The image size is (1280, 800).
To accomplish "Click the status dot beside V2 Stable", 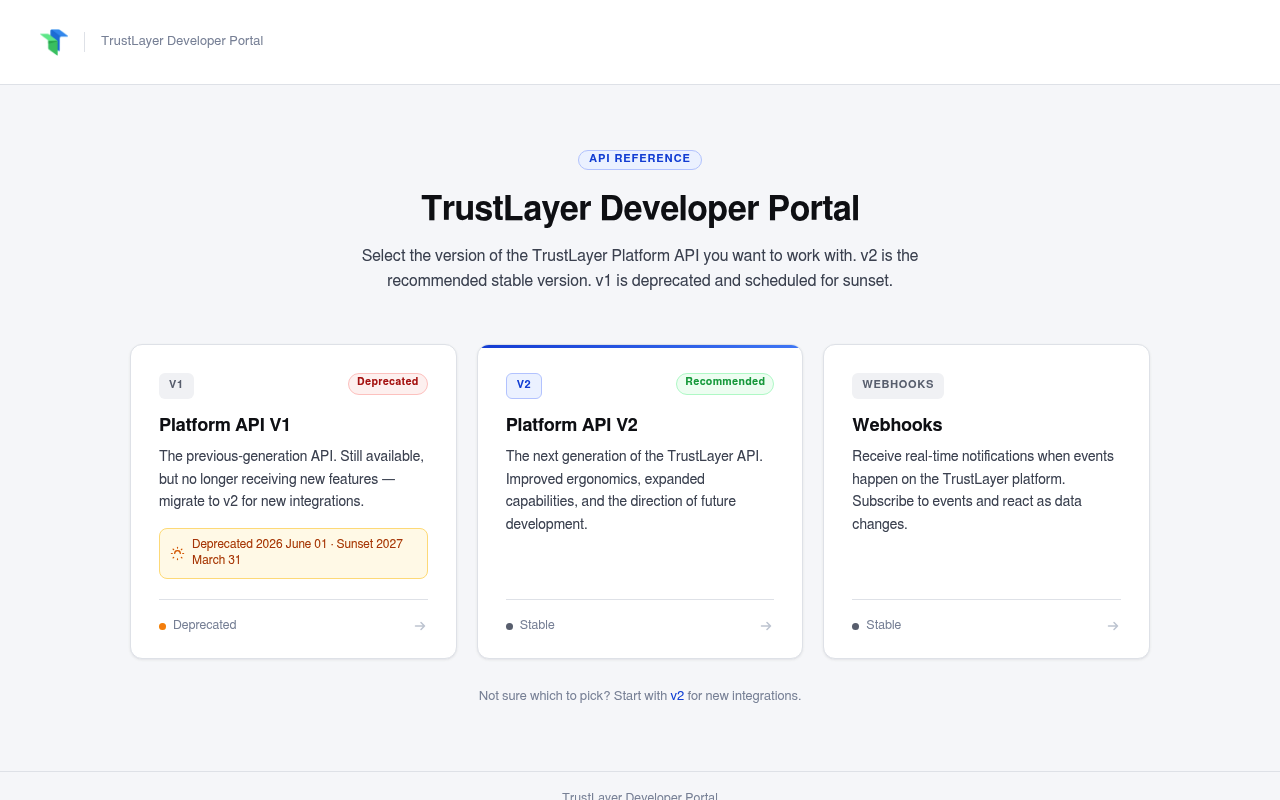I will [x=509, y=626].
